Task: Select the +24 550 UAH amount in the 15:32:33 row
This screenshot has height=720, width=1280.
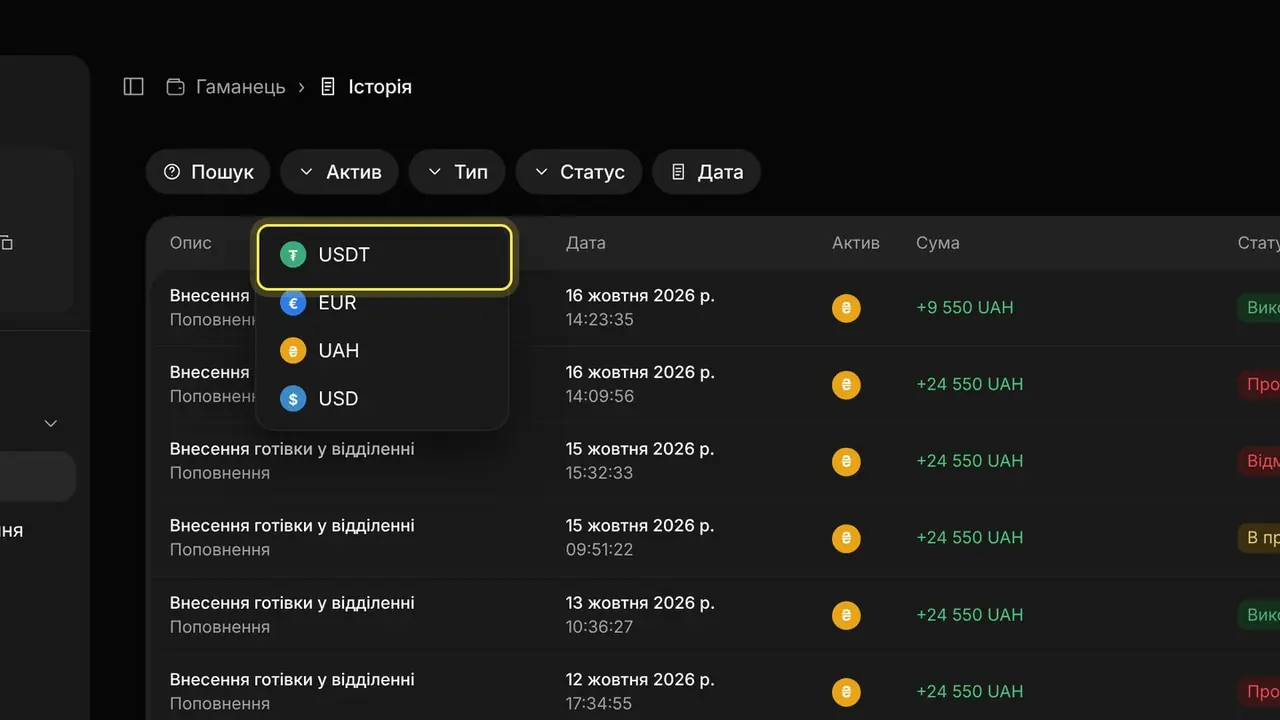Action: 970,461
